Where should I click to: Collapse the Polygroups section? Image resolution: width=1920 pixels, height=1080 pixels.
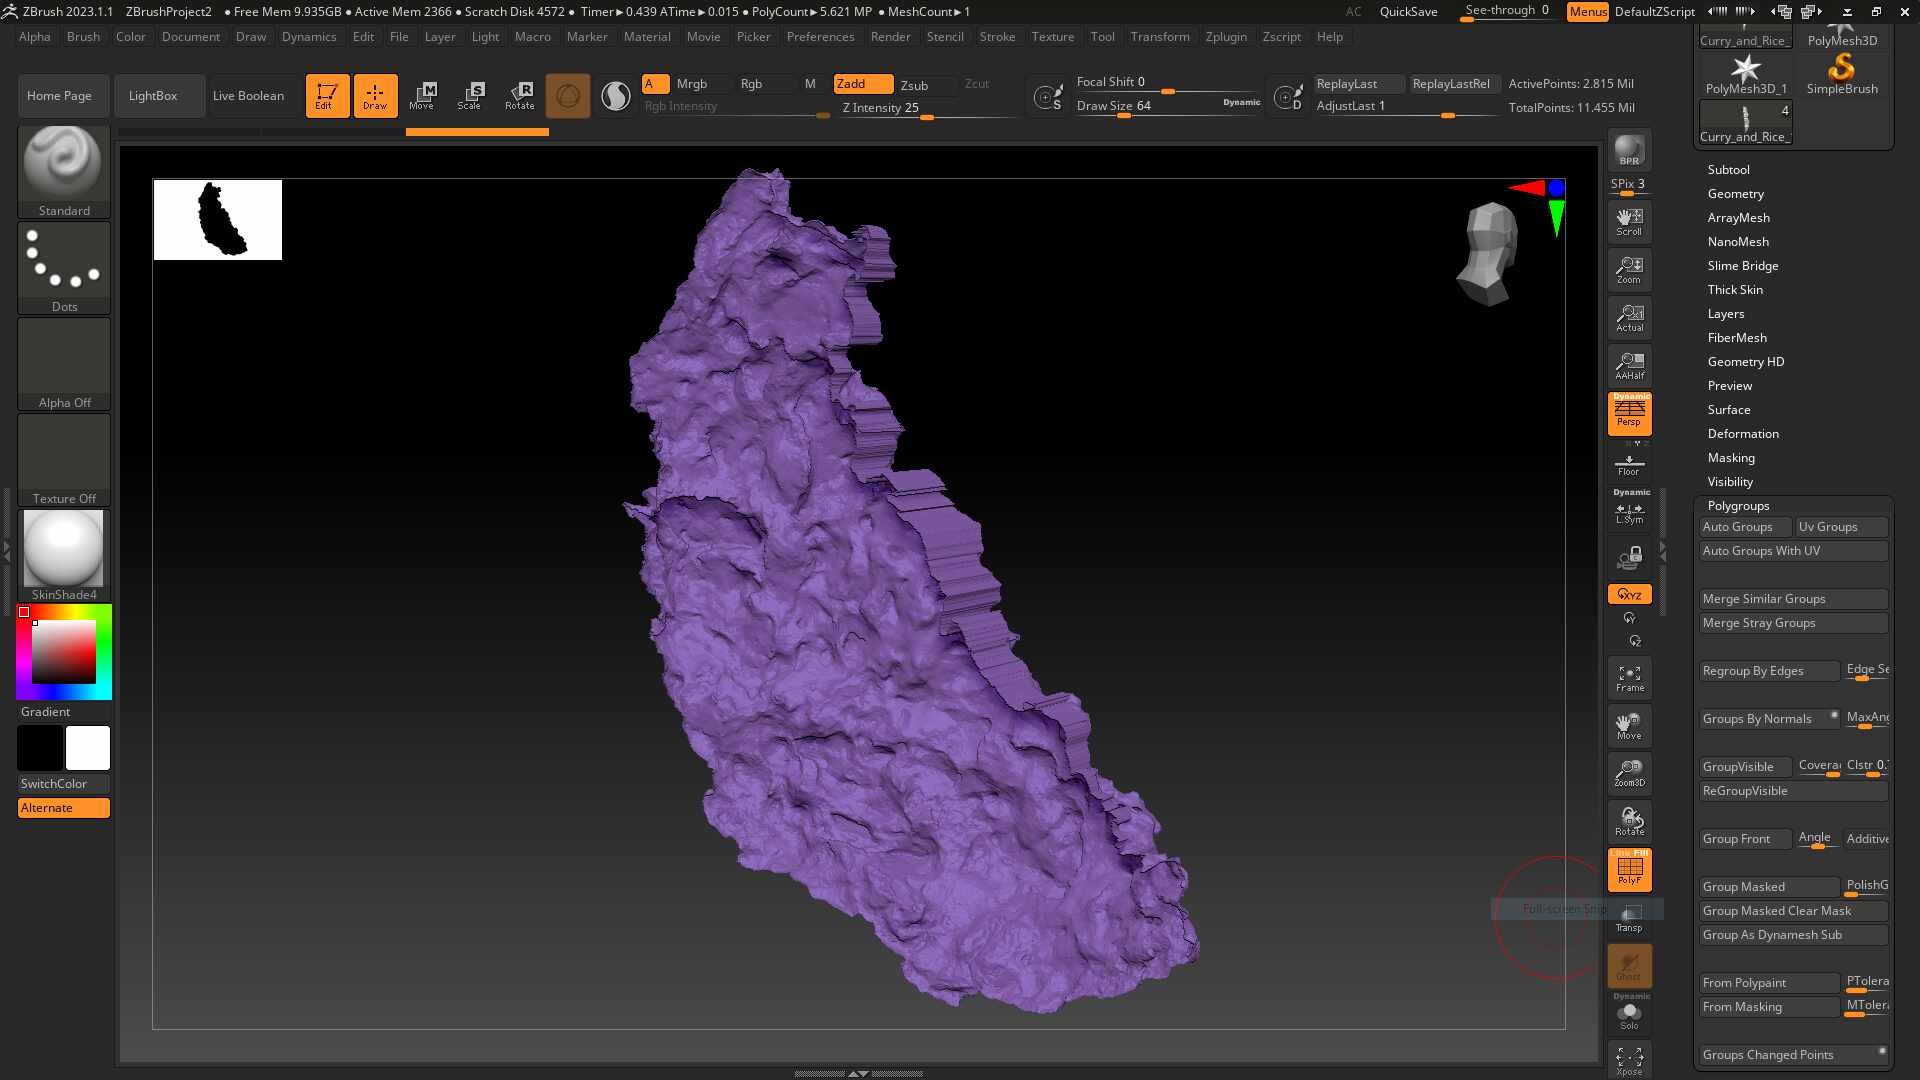[x=1738, y=506]
